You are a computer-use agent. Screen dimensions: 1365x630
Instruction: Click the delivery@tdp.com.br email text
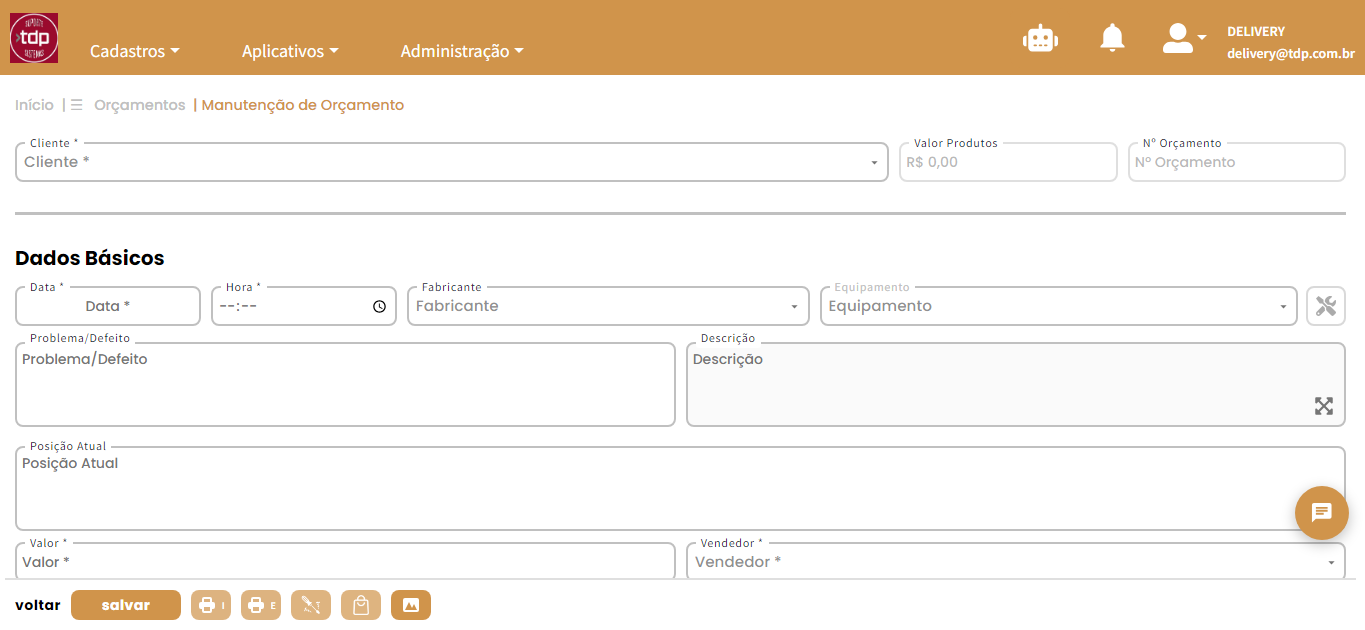click(1291, 55)
